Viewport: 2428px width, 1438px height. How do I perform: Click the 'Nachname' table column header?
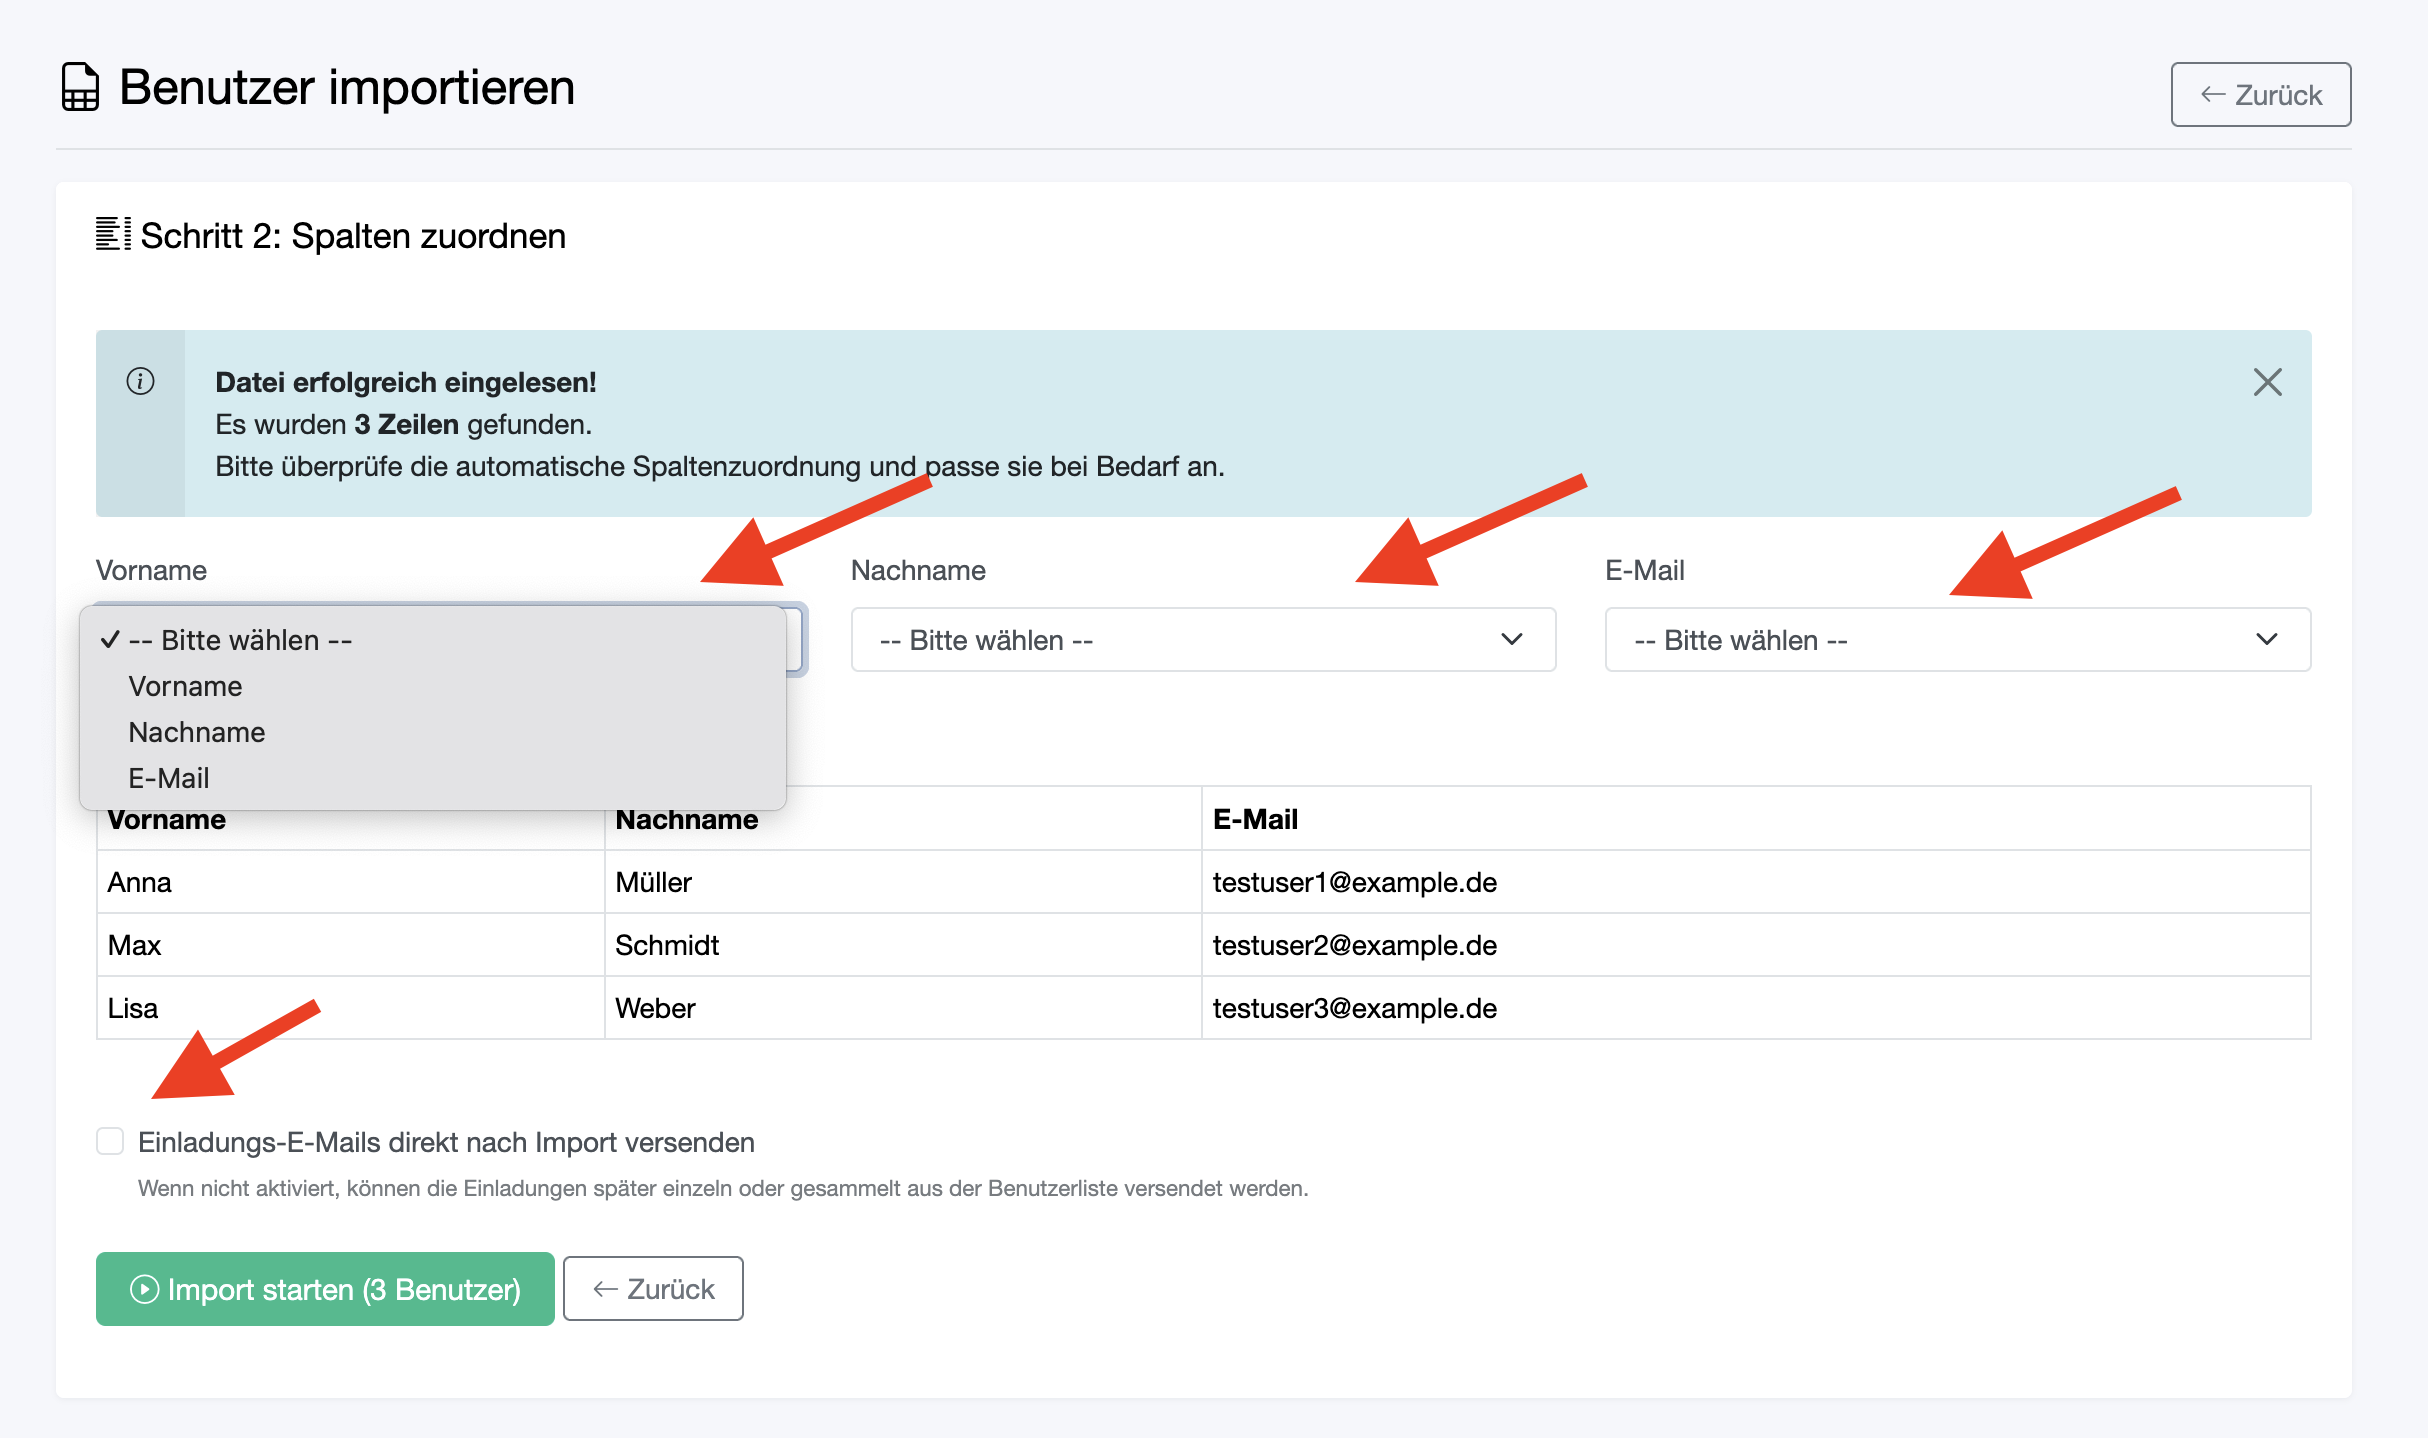[x=903, y=819]
